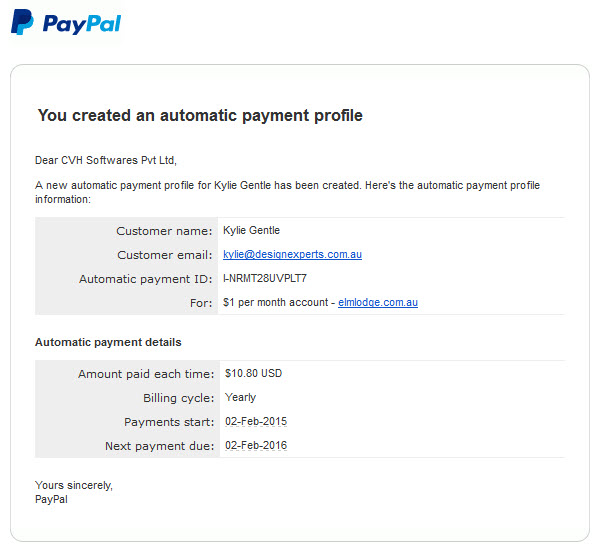The height and width of the screenshot is (553, 610).
Task: Click the Automatic payment details subheading
Action: coord(108,342)
